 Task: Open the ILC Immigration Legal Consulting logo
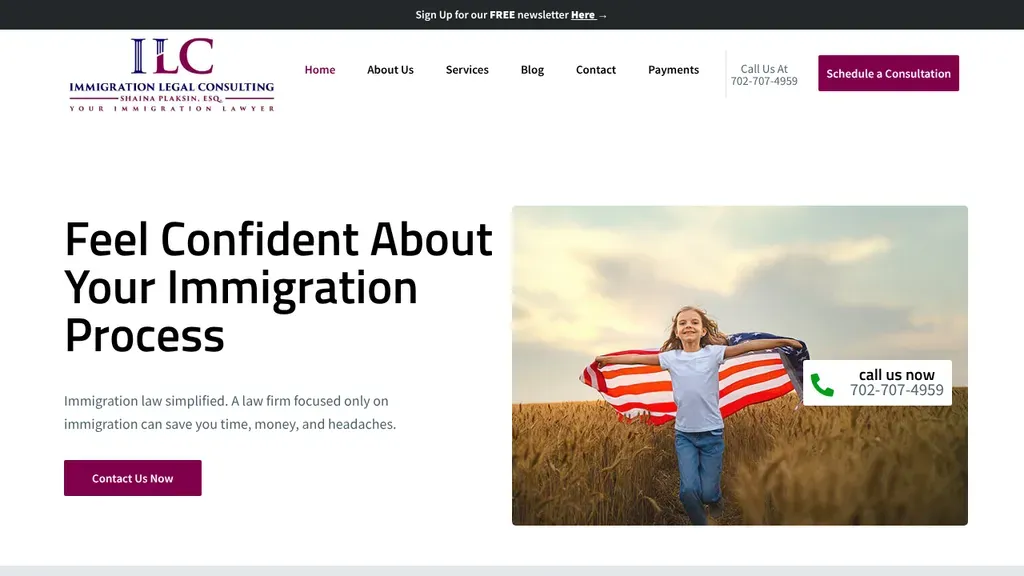tap(172, 74)
